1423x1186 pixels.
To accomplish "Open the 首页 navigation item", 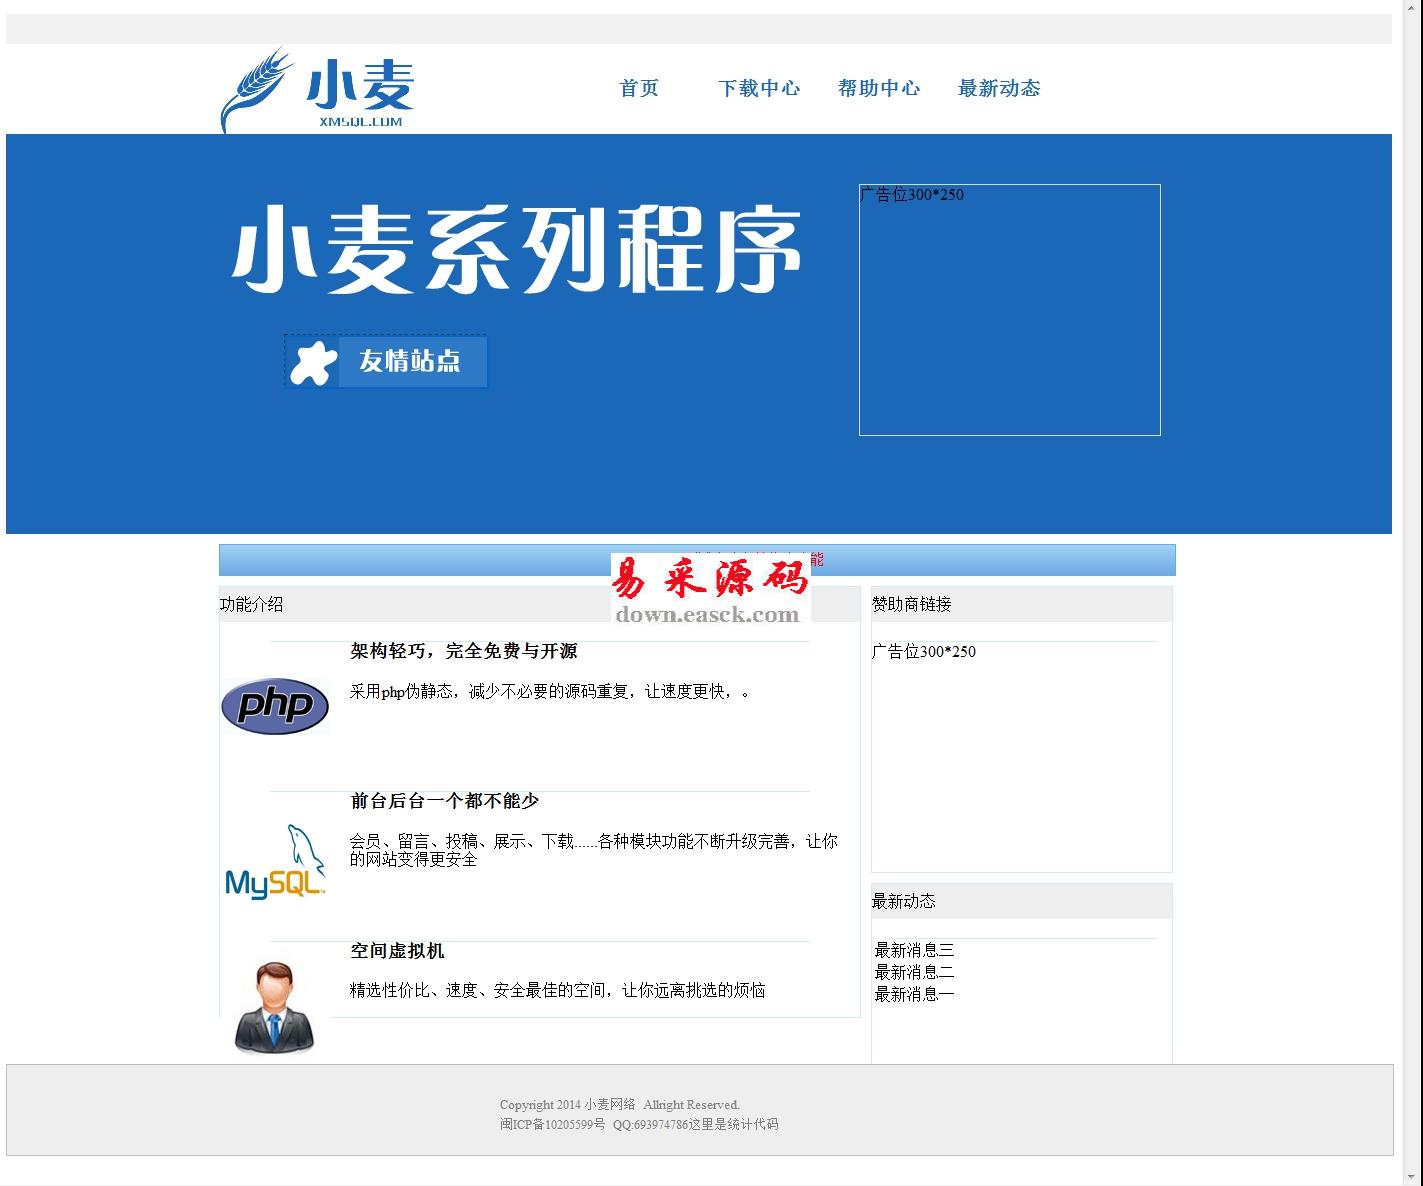I will click(x=639, y=88).
